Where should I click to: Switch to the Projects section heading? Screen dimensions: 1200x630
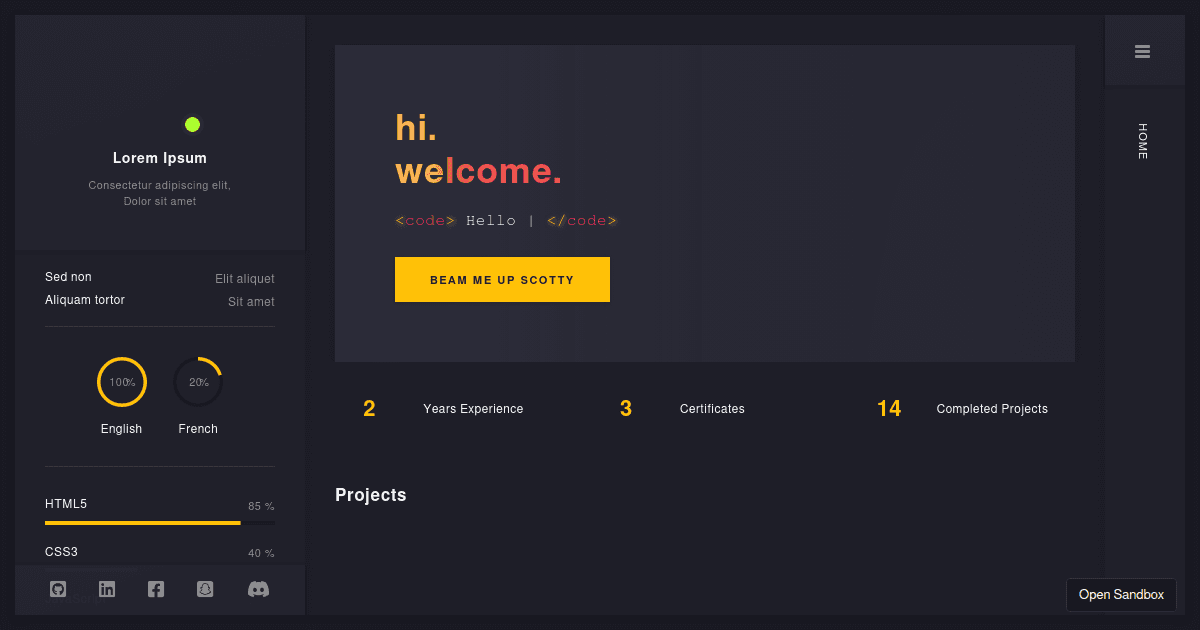point(371,495)
